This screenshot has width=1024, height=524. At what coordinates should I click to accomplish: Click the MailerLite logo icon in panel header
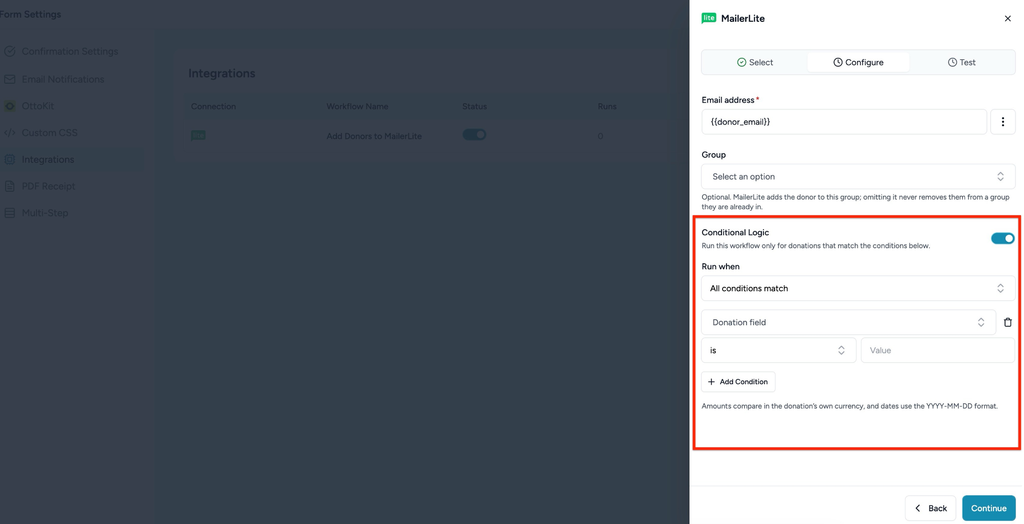point(709,18)
